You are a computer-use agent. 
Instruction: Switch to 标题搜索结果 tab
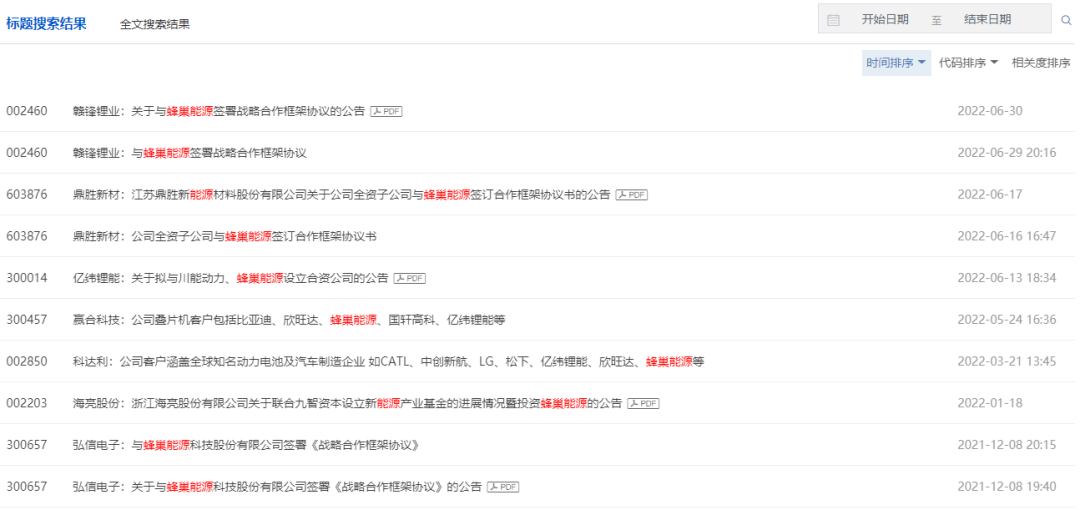point(46,23)
